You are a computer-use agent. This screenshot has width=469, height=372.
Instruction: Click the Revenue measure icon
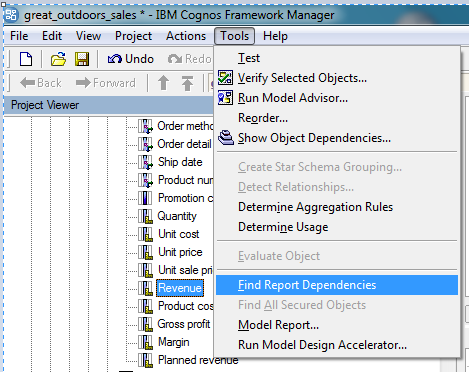145,288
